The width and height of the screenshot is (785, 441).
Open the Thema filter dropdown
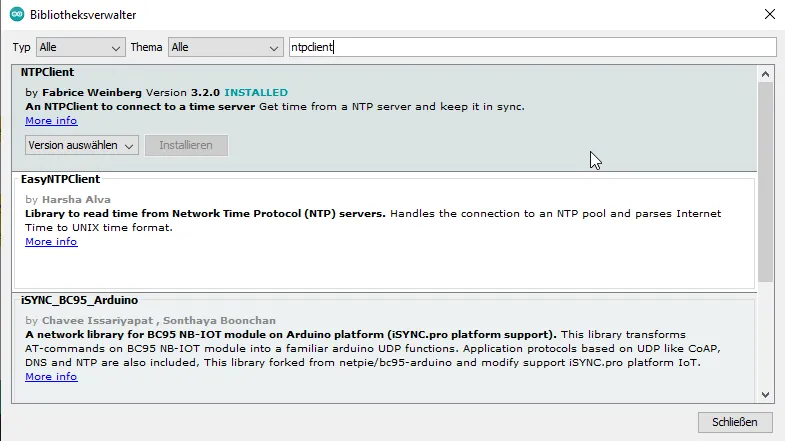[x=225, y=47]
